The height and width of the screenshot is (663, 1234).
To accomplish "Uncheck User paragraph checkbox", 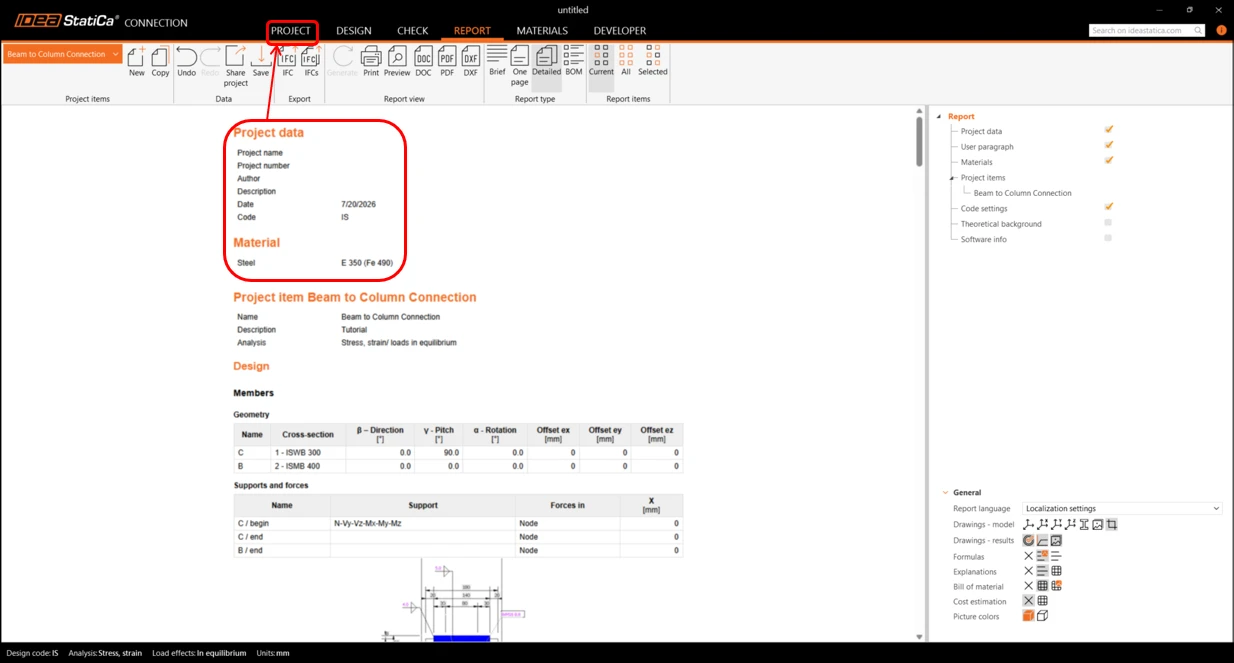I will tap(1108, 145).
